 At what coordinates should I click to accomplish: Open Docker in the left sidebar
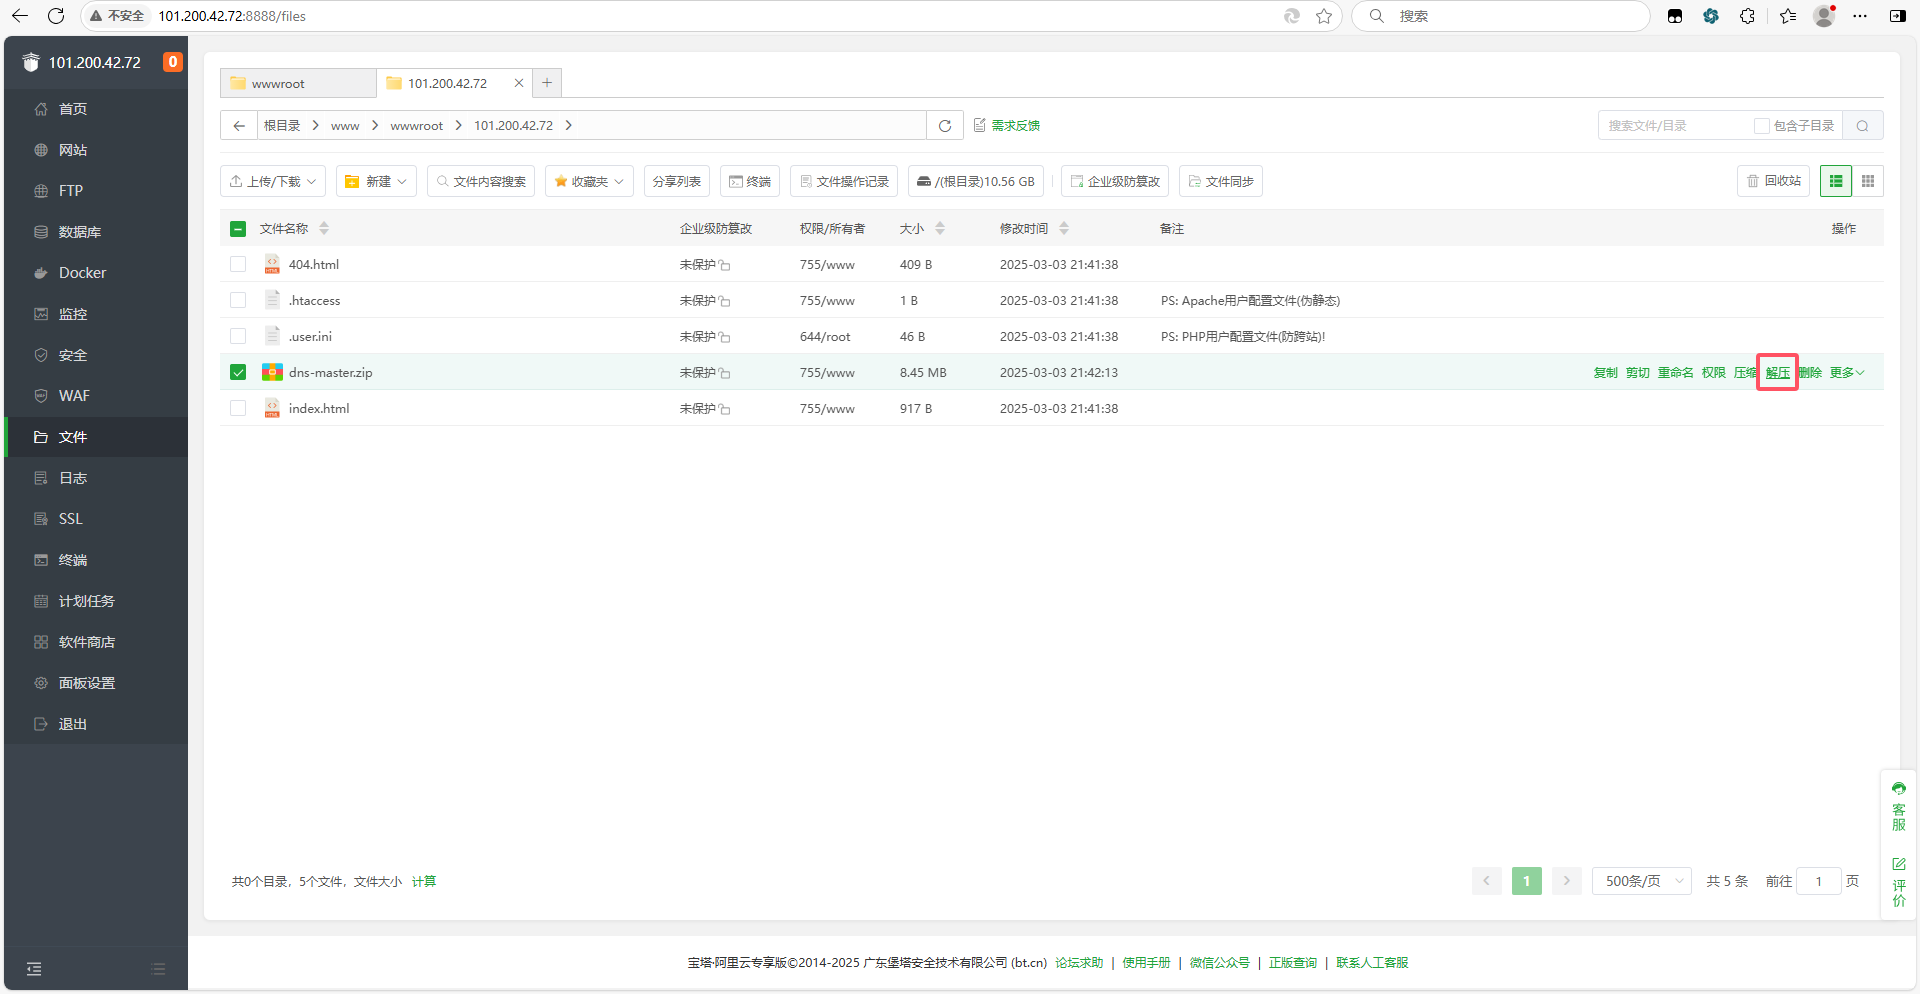pyautogui.click(x=82, y=273)
